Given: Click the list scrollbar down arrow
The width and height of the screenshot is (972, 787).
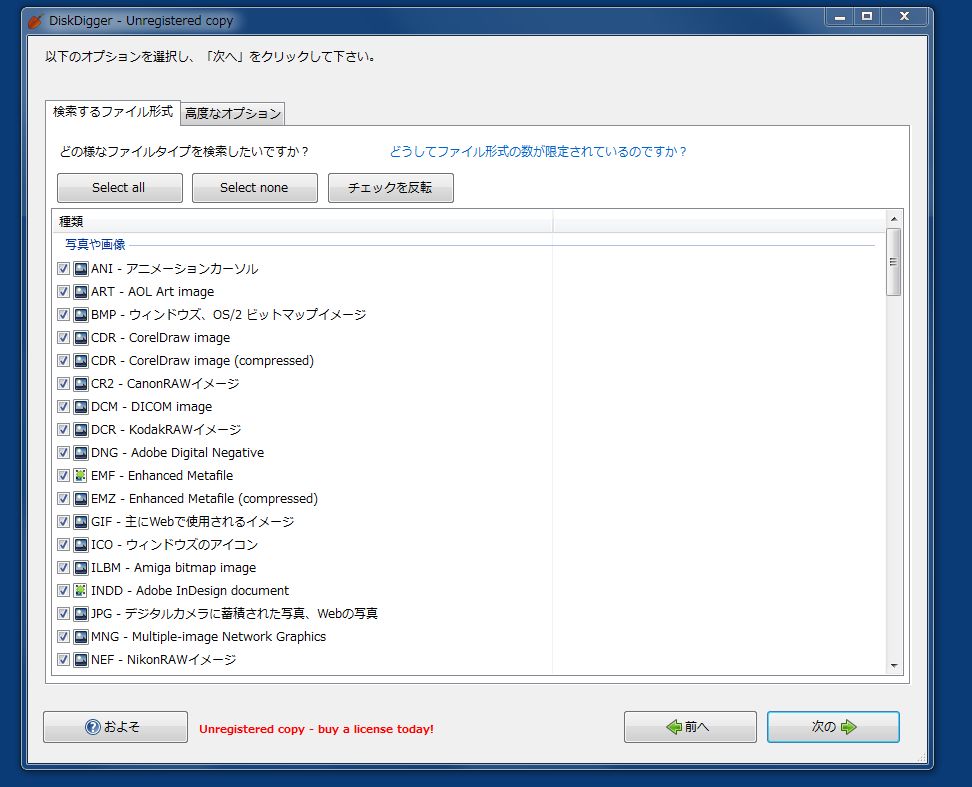Looking at the screenshot, I should (x=894, y=666).
